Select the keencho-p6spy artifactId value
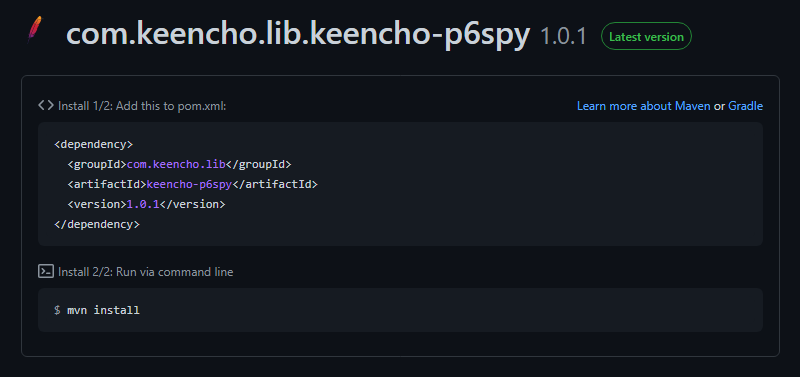 (189, 184)
